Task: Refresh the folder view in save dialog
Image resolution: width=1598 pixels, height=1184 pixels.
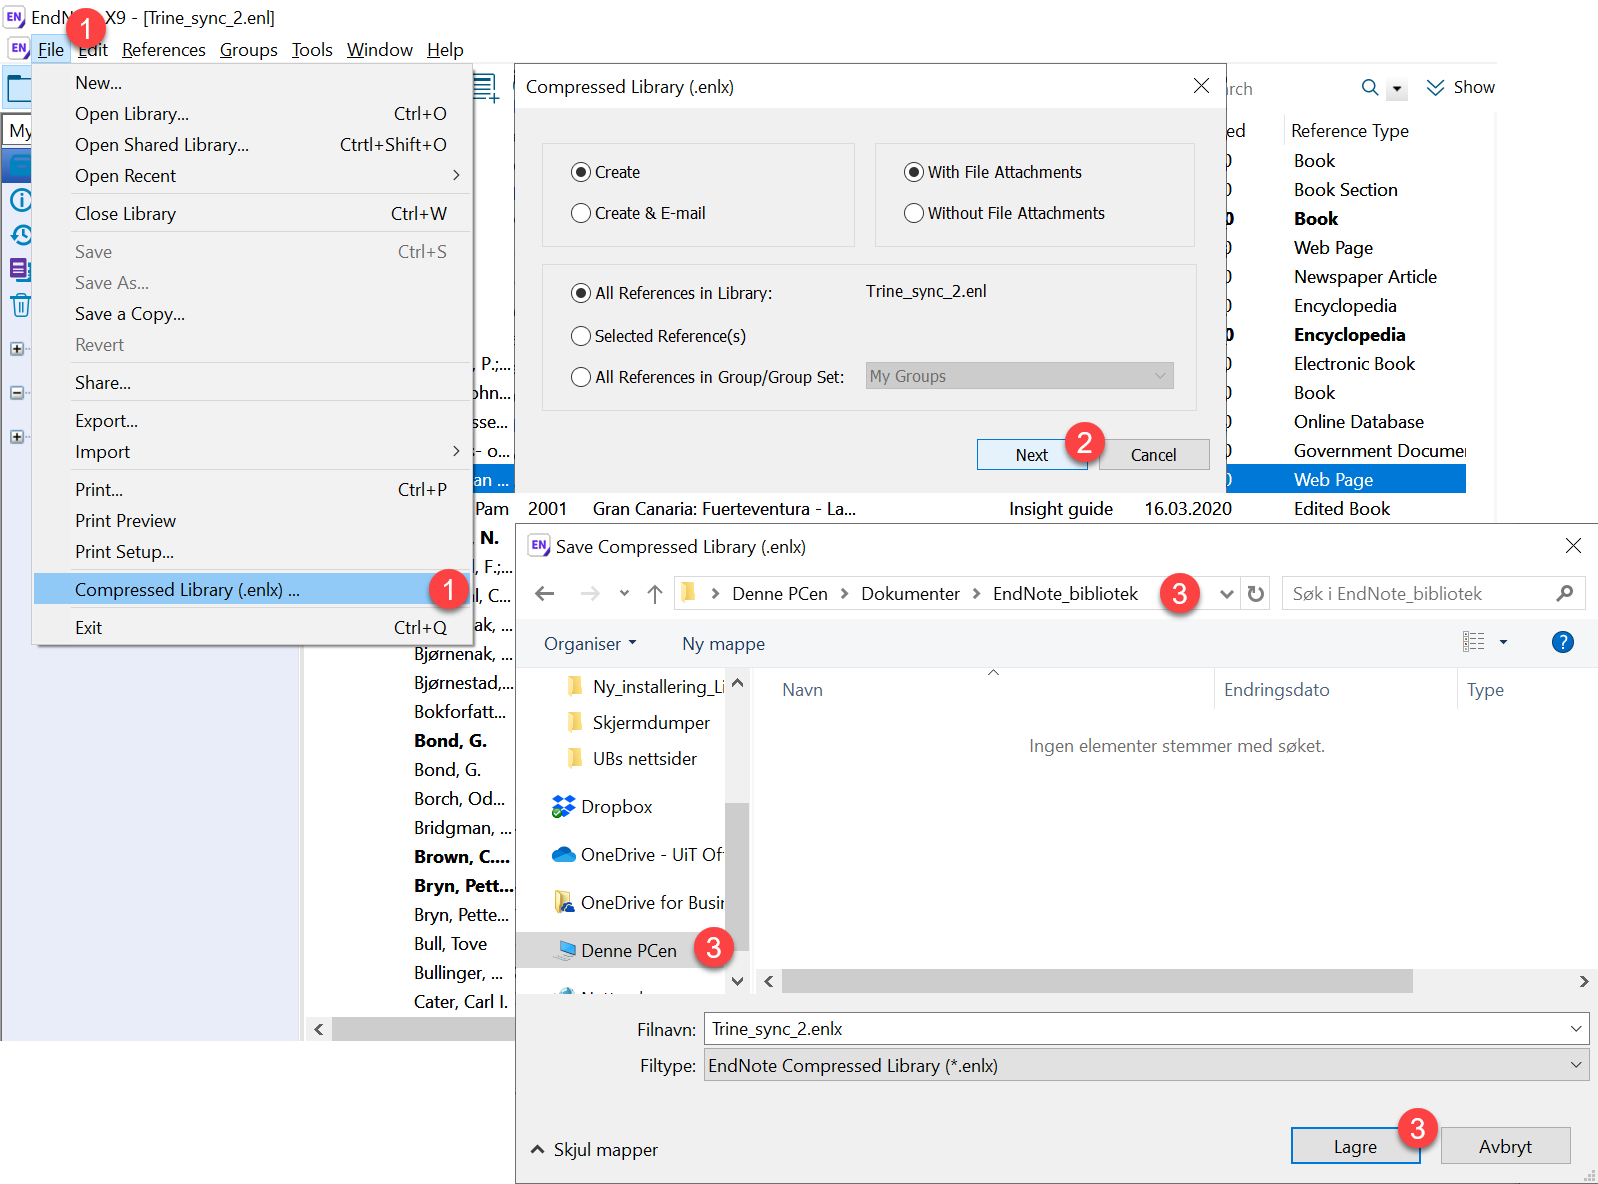Action: click(x=1256, y=594)
